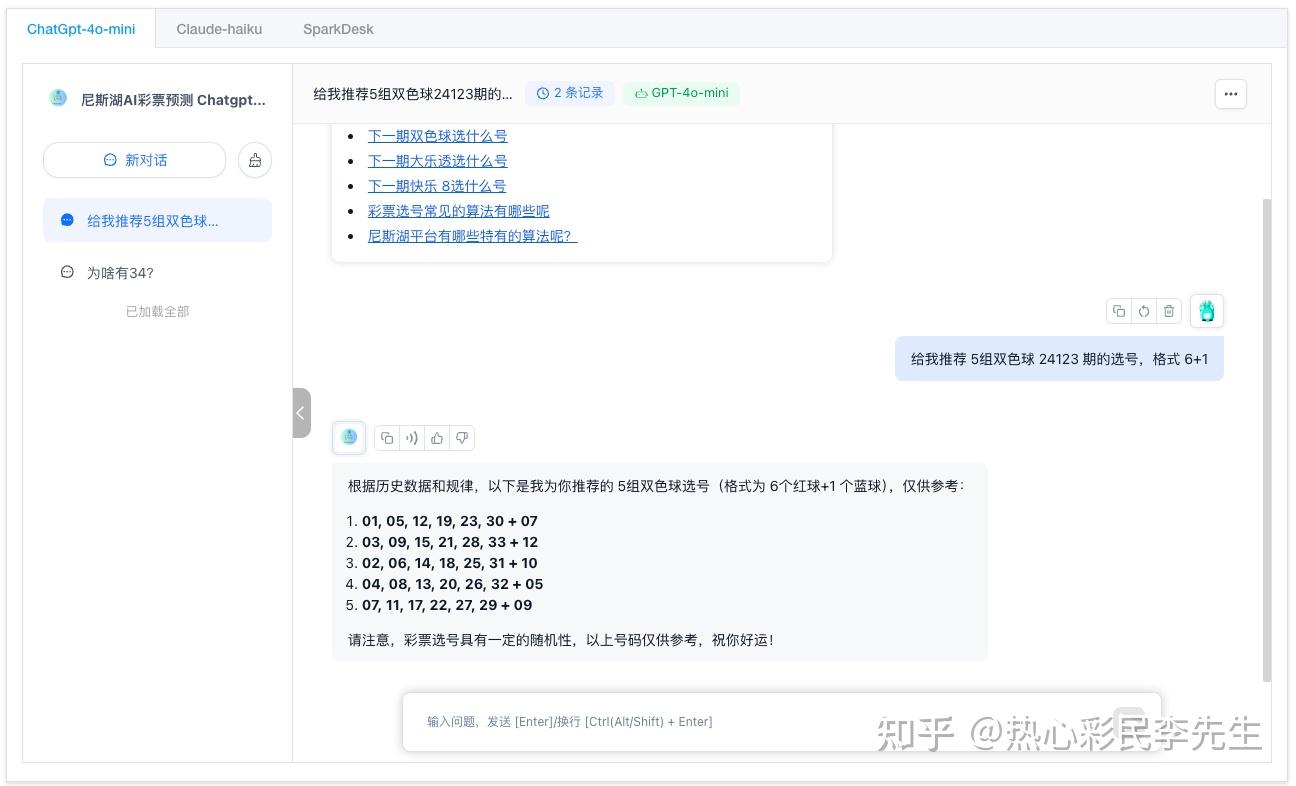
Task: Open link 下一期双色球选什么号
Action: (x=437, y=136)
